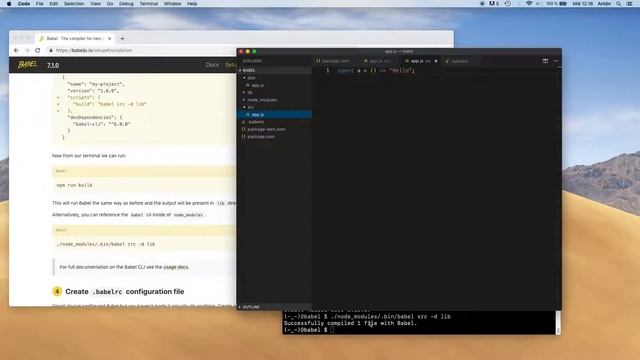Click the terminal window scrollbar
Screen dimensions: 640x360
click(x=558, y=322)
